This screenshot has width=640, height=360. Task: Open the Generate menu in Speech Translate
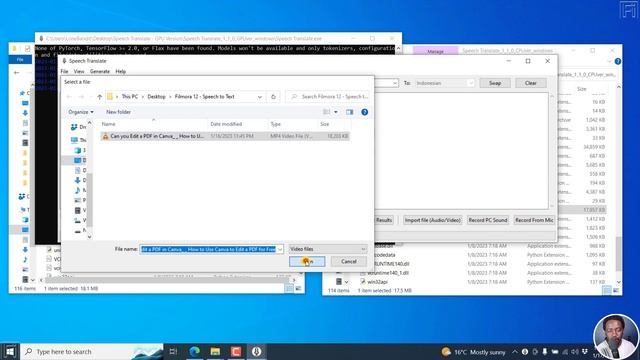point(100,71)
